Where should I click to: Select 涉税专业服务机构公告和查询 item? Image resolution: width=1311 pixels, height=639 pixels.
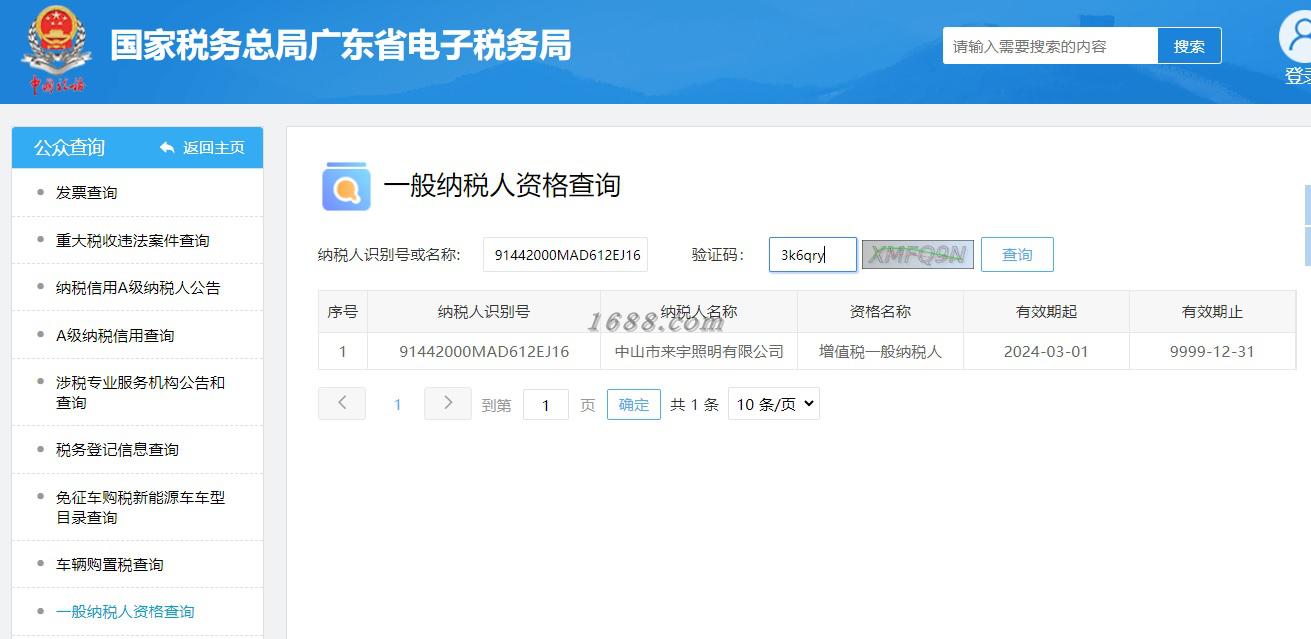click(140, 393)
